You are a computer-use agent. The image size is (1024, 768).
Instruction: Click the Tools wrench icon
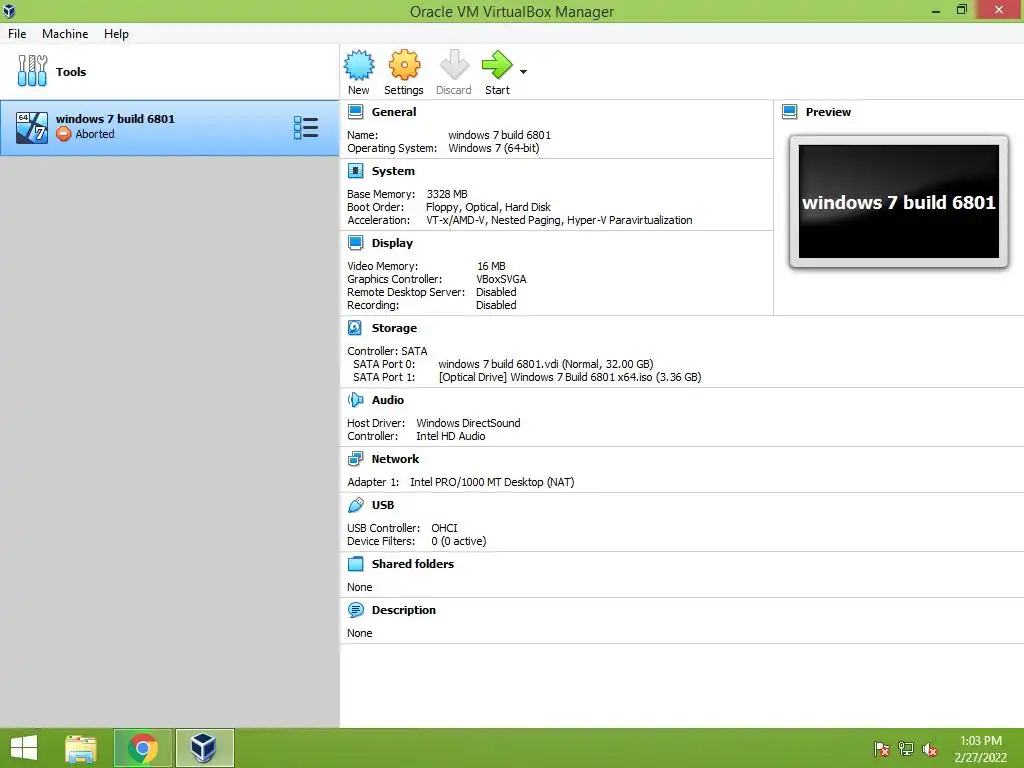coord(32,71)
